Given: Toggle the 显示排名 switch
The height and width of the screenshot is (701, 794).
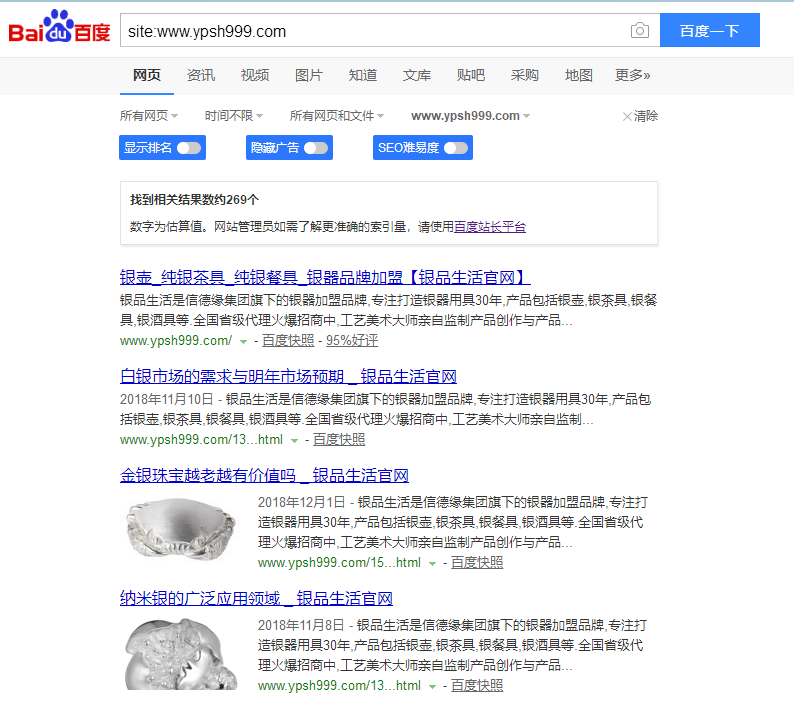Looking at the screenshot, I should click(x=189, y=148).
